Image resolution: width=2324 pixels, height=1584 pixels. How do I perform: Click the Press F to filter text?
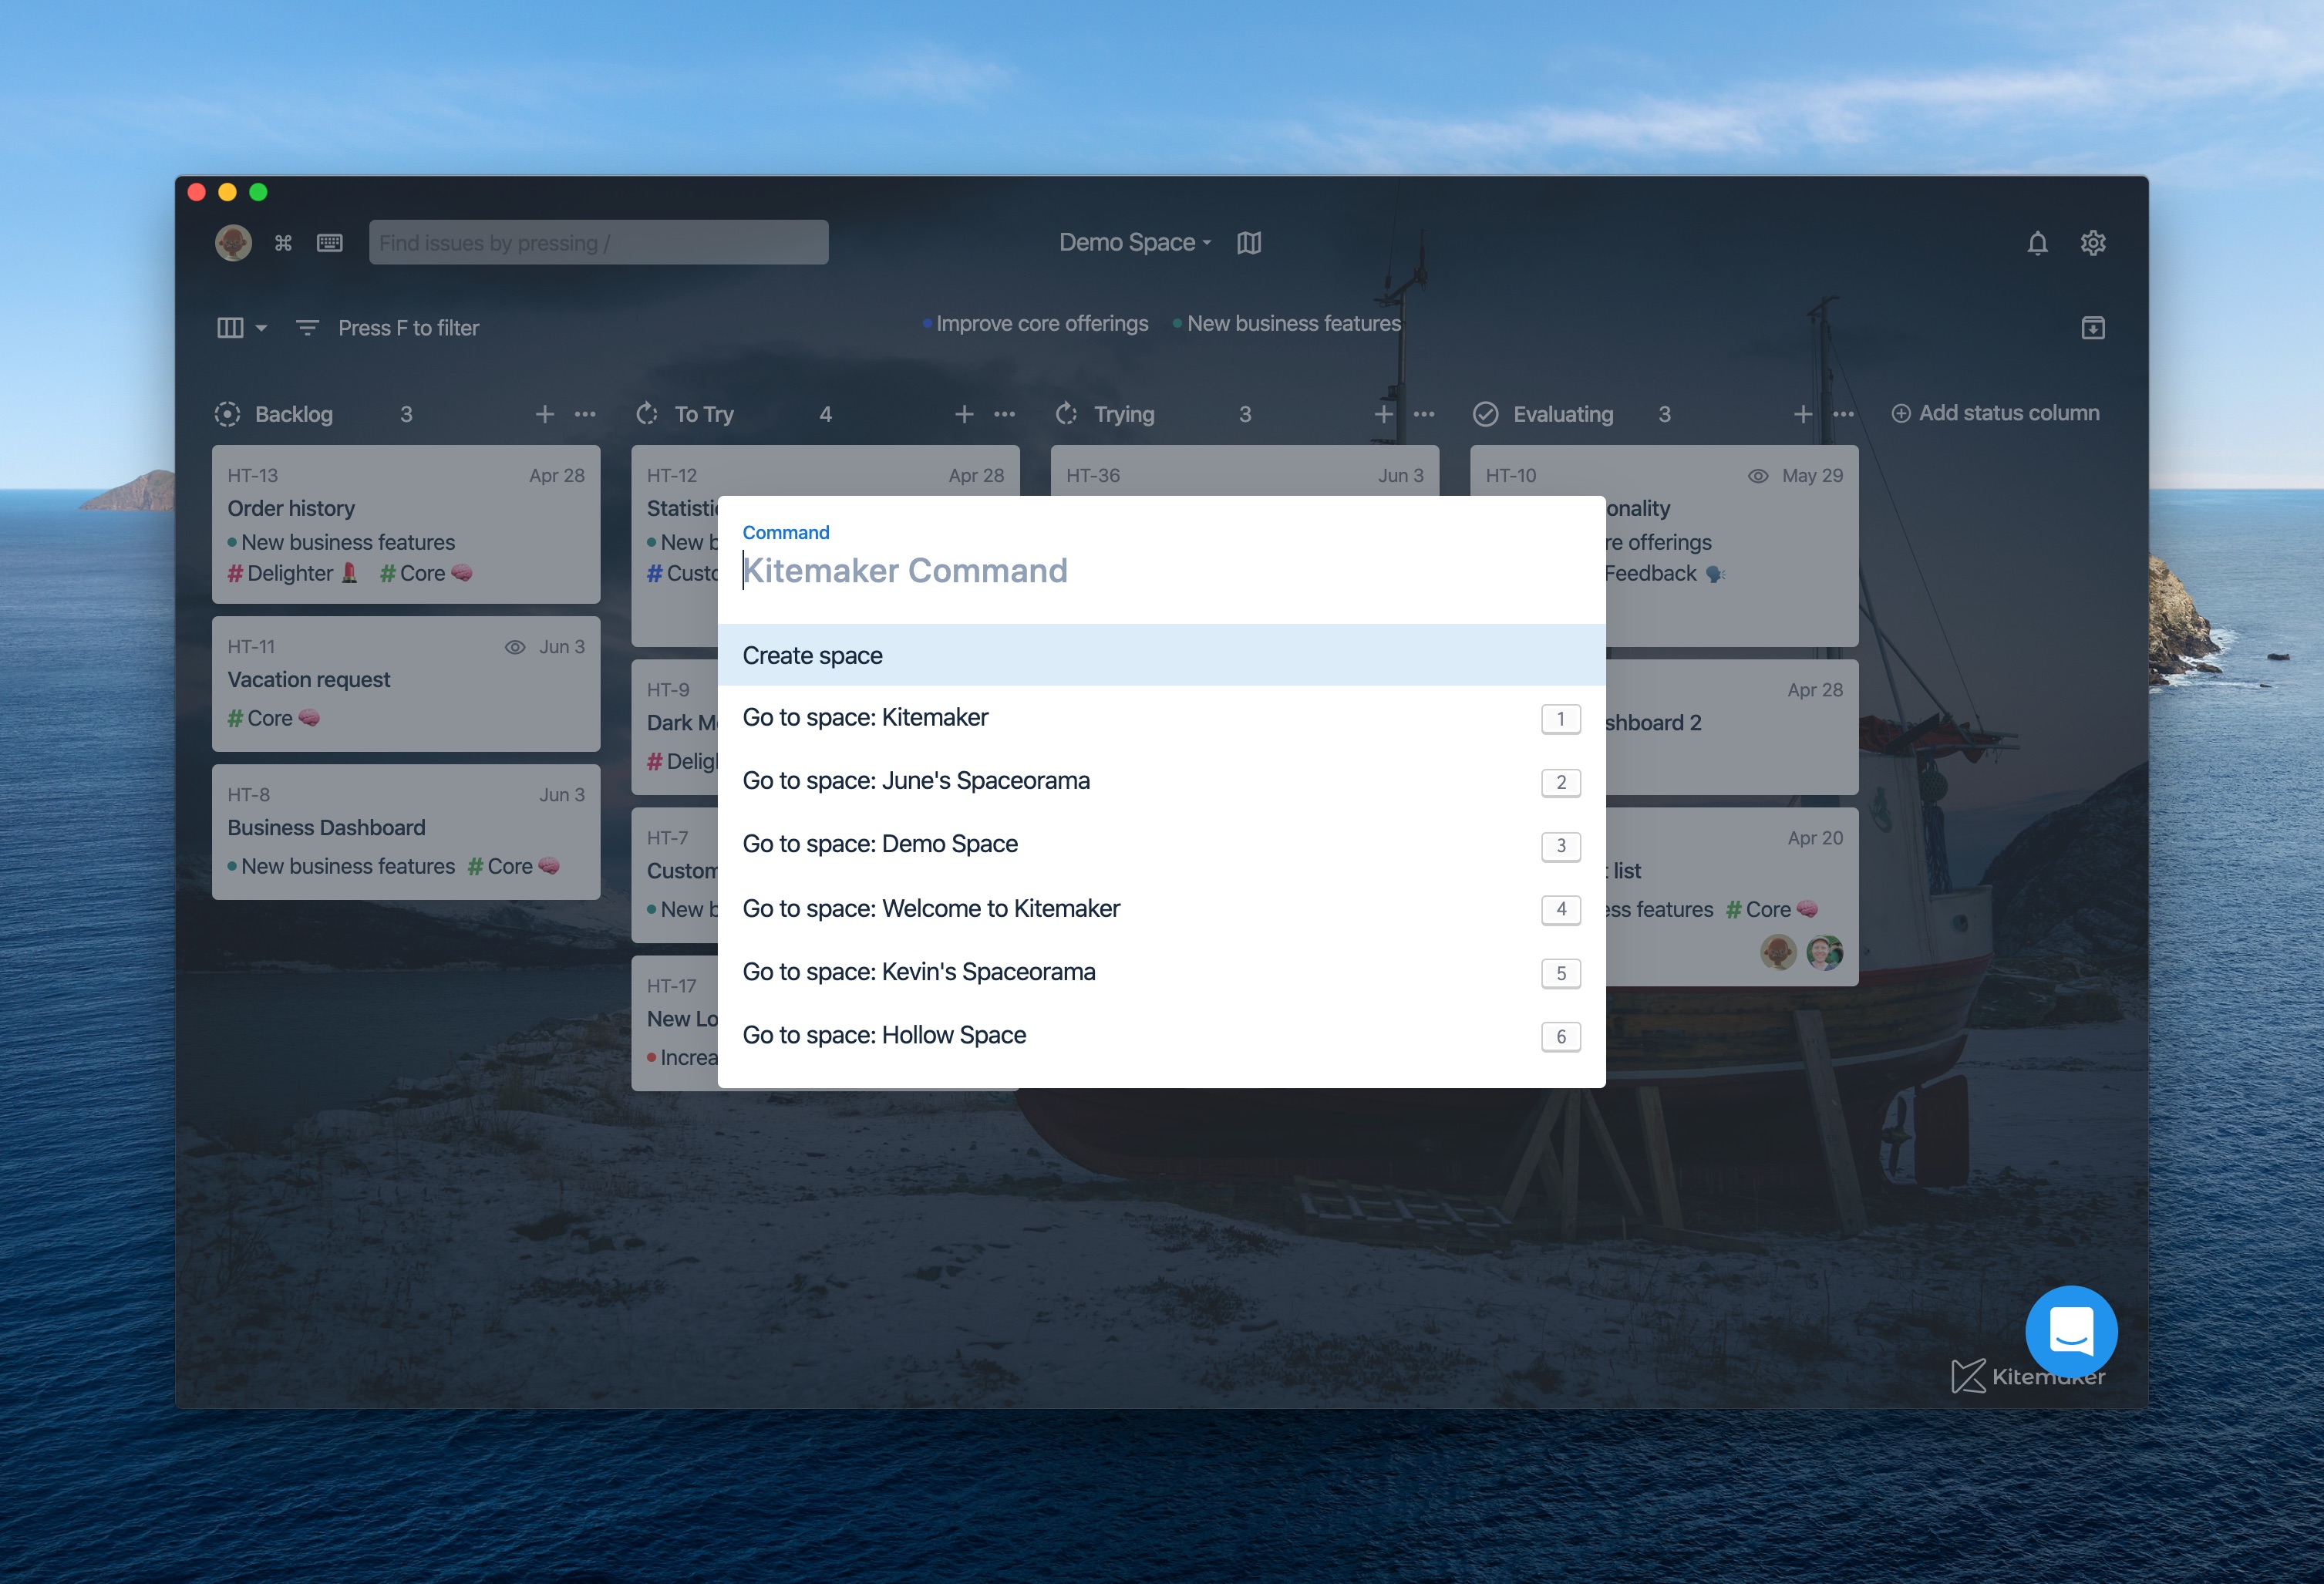[x=408, y=328]
